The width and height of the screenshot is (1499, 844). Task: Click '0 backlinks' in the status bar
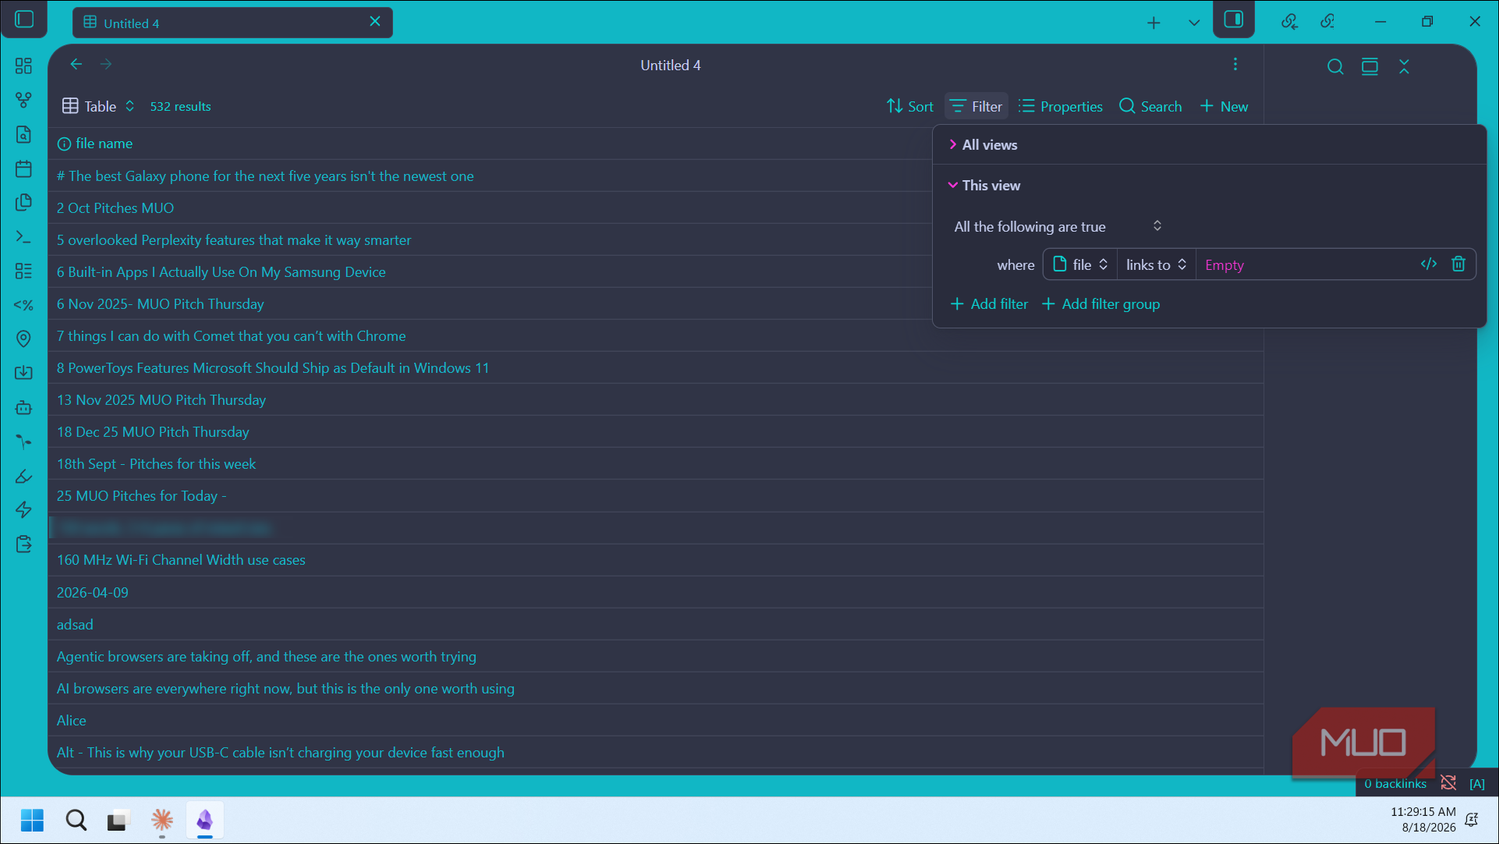click(x=1395, y=783)
